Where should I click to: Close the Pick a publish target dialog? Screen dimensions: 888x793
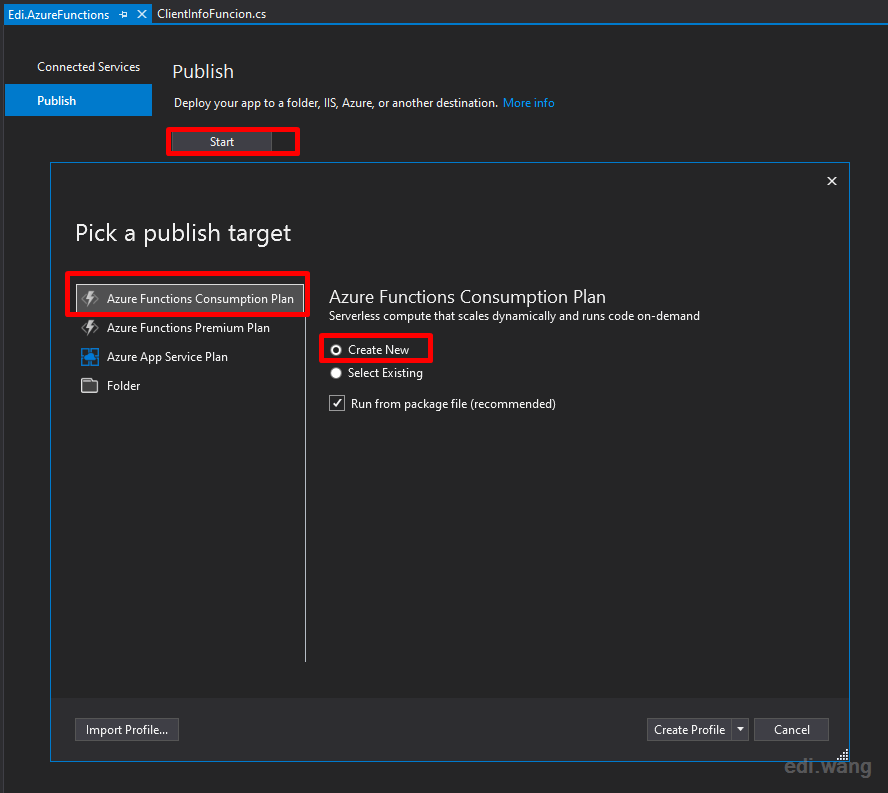pyautogui.click(x=831, y=181)
